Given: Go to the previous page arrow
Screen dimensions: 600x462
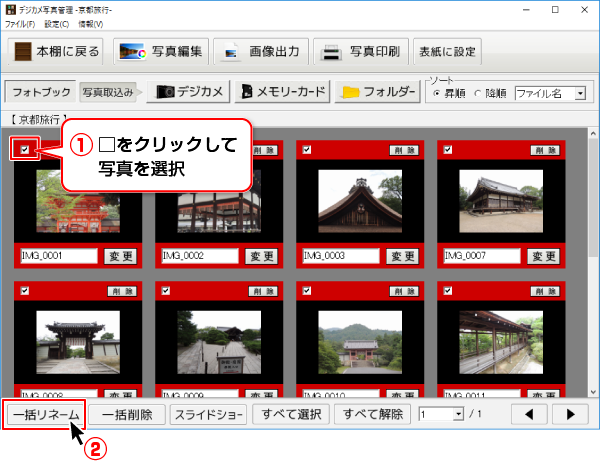Looking at the screenshot, I should click(x=530, y=413).
